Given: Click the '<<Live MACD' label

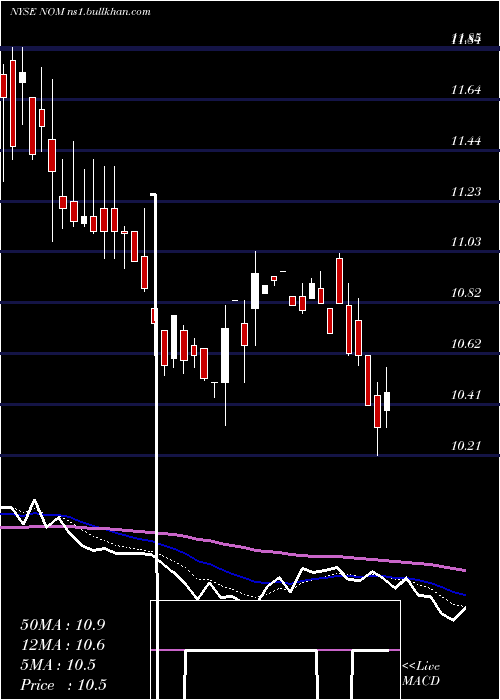Looking at the screenshot, I should (x=421, y=673).
